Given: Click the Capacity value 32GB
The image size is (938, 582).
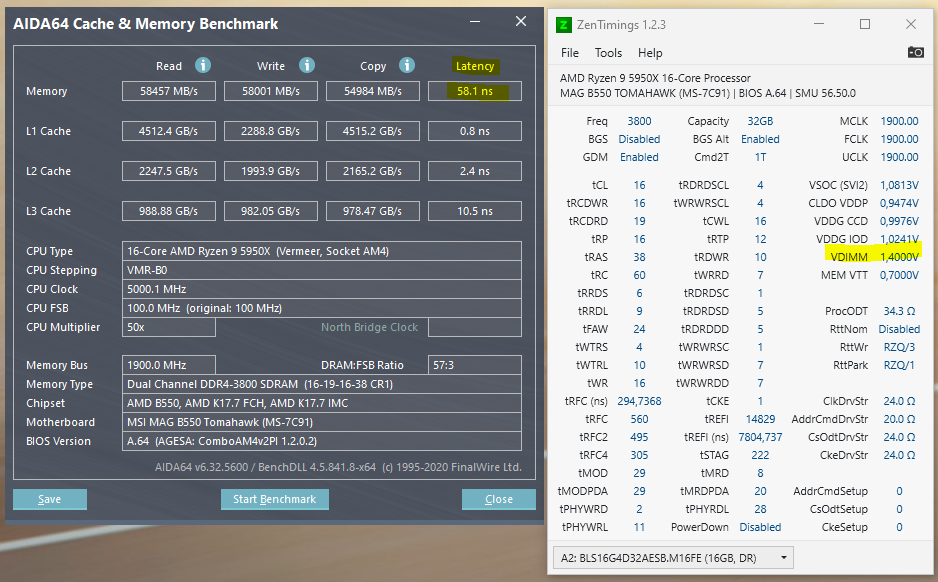Looking at the screenshot, I should tap(760, 121).
